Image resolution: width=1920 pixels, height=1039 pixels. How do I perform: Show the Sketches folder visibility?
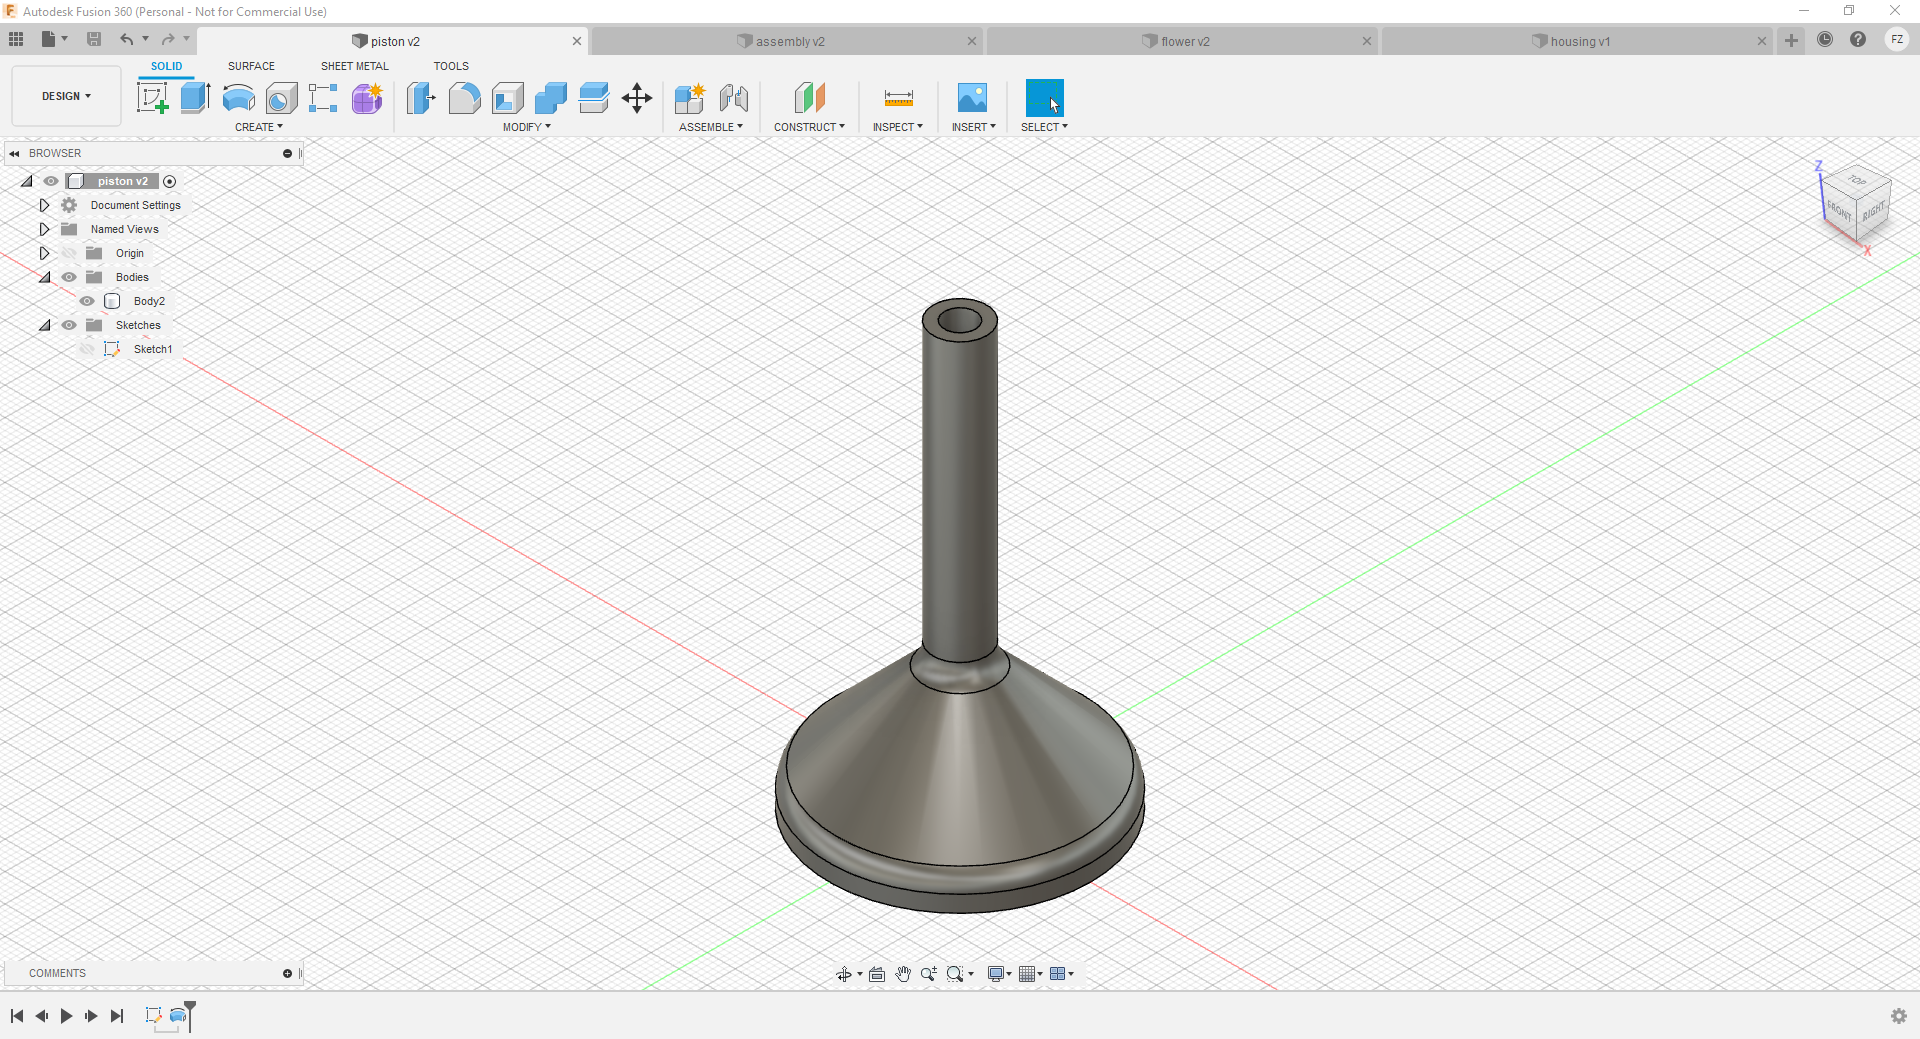(x=69, y=325)
